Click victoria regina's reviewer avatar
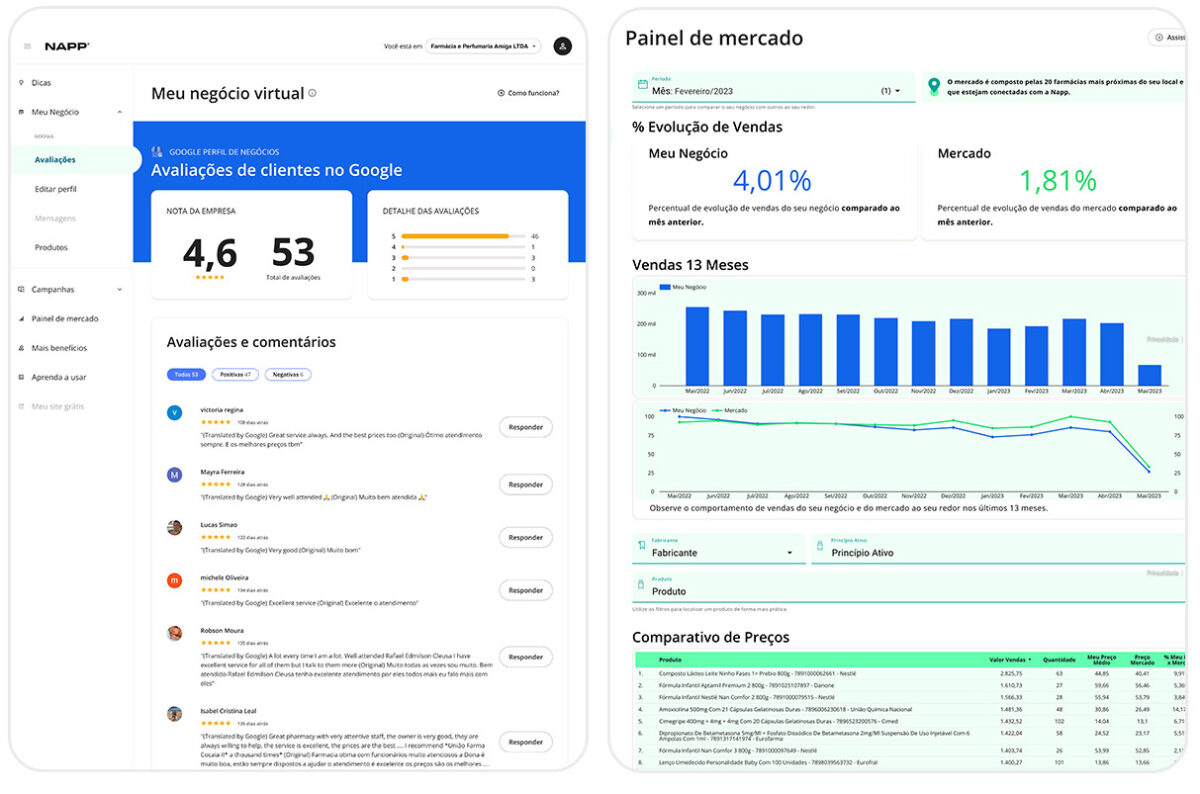 [x=175, y=412]
